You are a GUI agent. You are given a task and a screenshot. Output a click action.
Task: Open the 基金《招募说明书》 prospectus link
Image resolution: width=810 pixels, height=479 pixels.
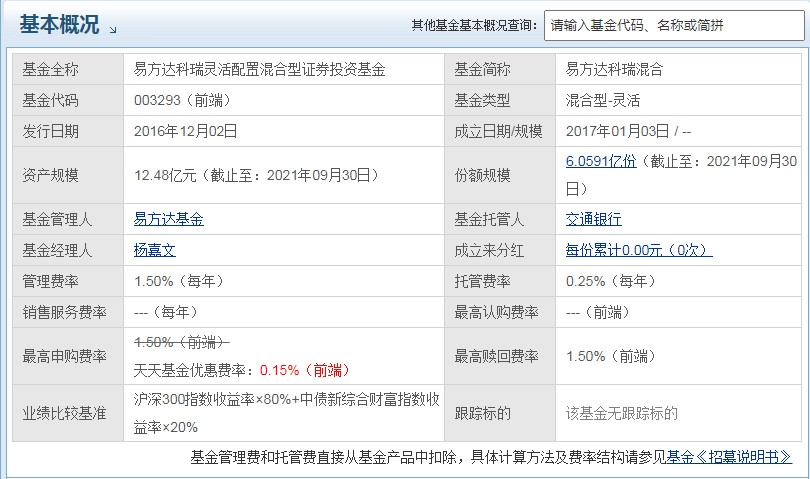pyautogui.click(x=729, y=457)
